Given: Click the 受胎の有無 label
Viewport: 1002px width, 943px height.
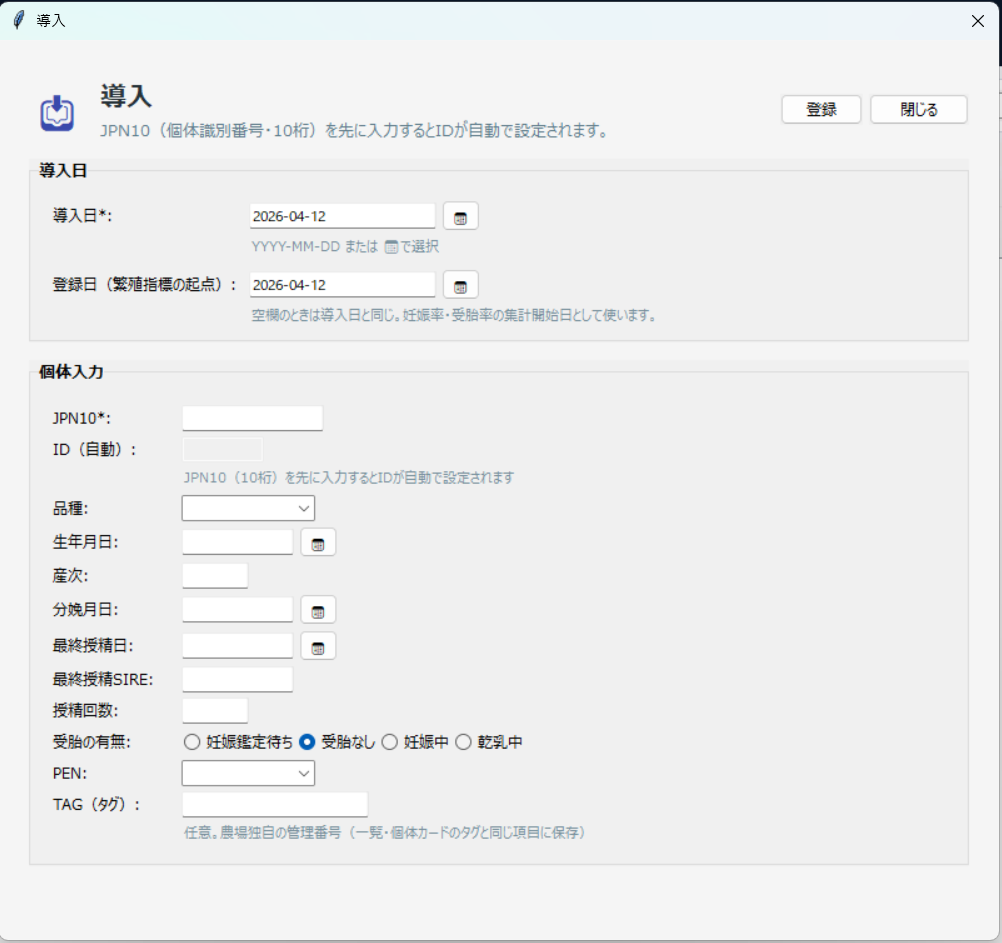Looking at the screenshot, I should (x=91, y=742).
